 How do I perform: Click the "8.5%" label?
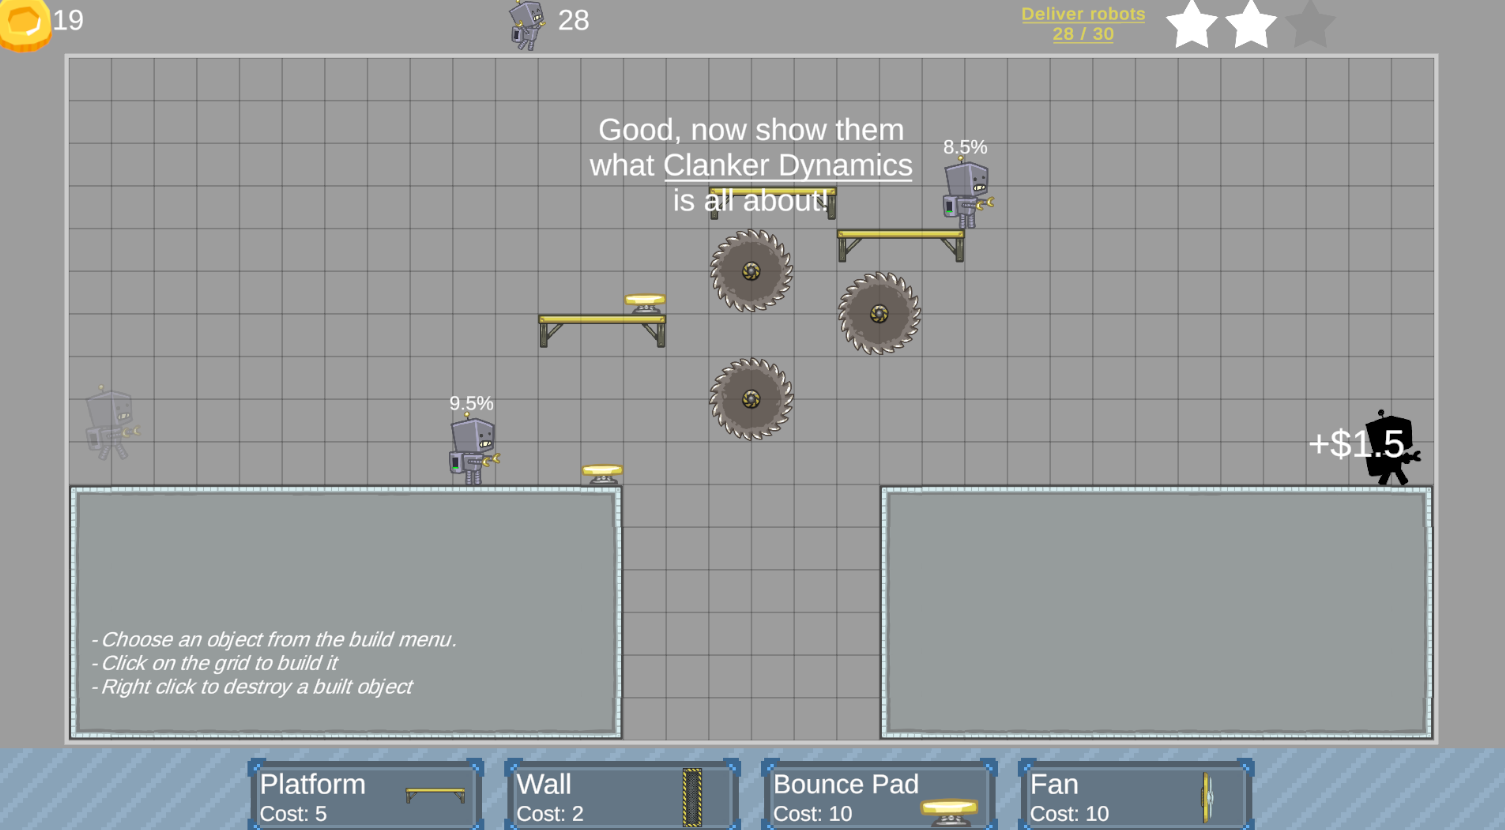click(965, 147)
